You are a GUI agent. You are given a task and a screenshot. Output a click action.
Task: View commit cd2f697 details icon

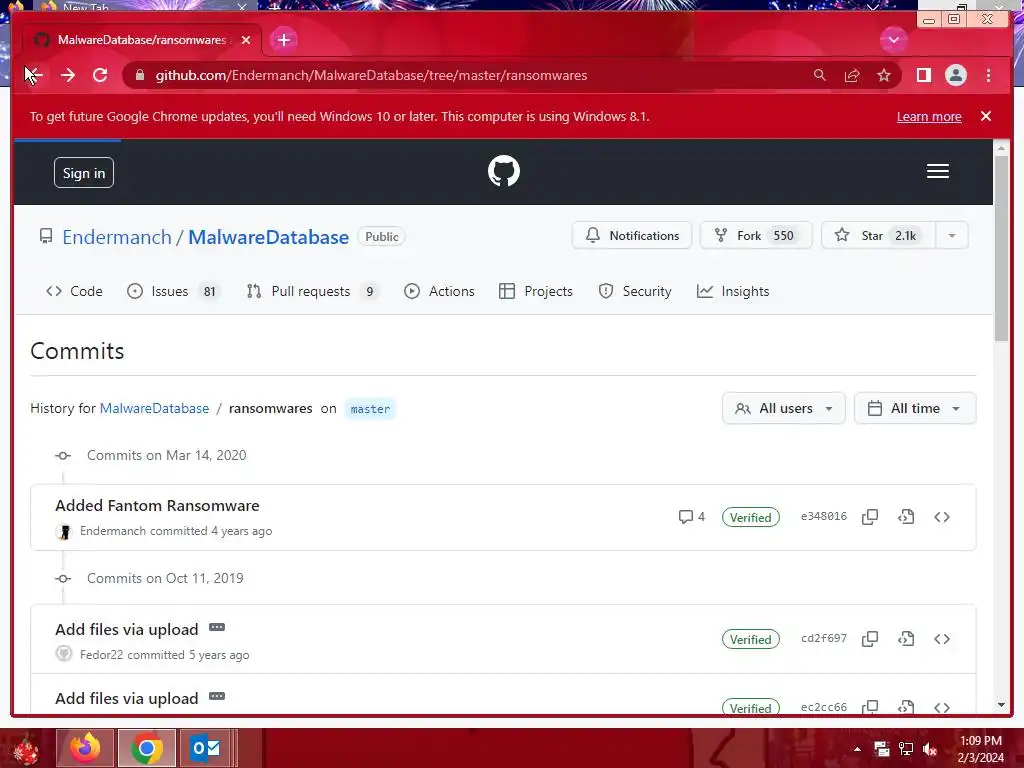click(x=905, y=639)
